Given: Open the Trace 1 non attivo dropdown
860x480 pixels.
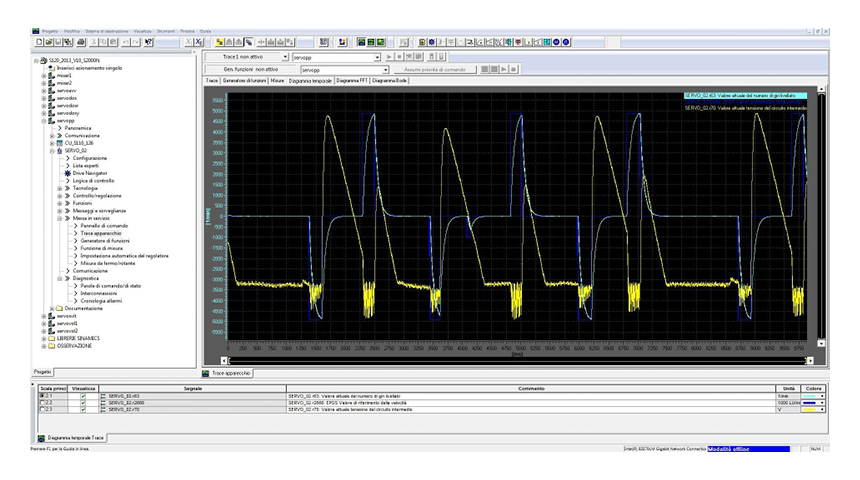Looking at the screenshot, I should 285,57.
